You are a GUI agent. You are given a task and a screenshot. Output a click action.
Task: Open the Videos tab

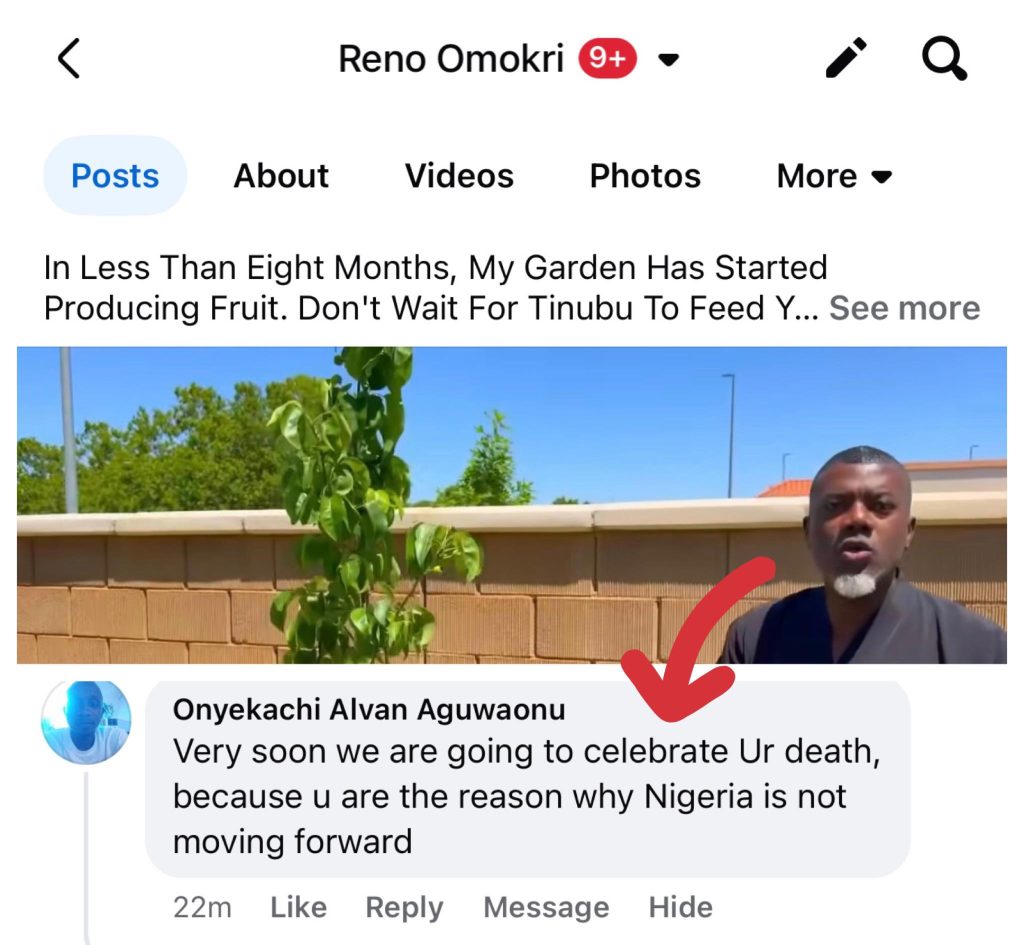pyautogui.click(x=459, y=176)
